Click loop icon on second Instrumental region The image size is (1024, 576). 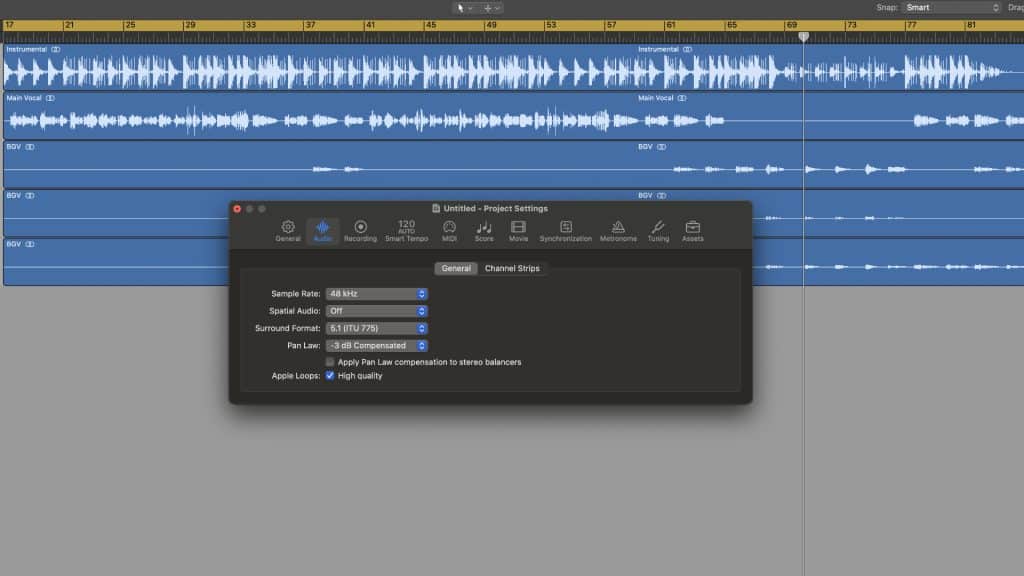(687, 50)
